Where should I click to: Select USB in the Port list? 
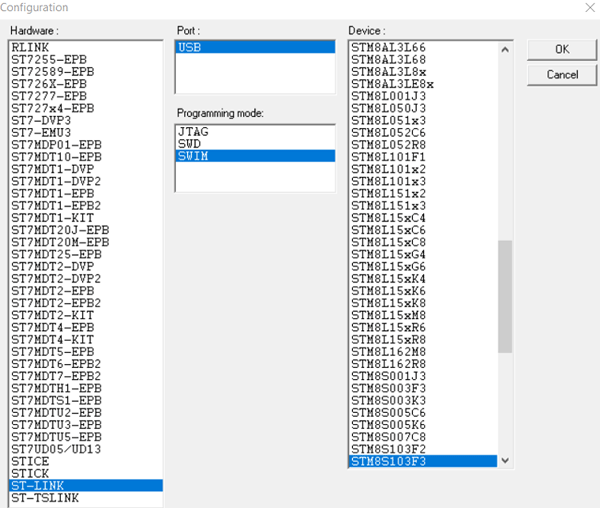[x=254, y=47]
